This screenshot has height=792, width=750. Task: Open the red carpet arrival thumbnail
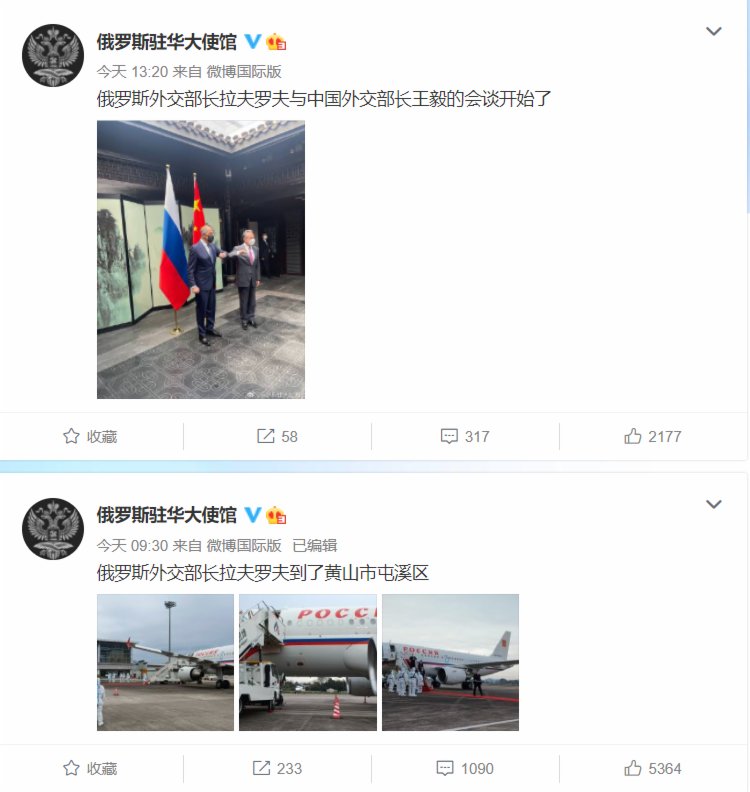[x=451, y=662]
